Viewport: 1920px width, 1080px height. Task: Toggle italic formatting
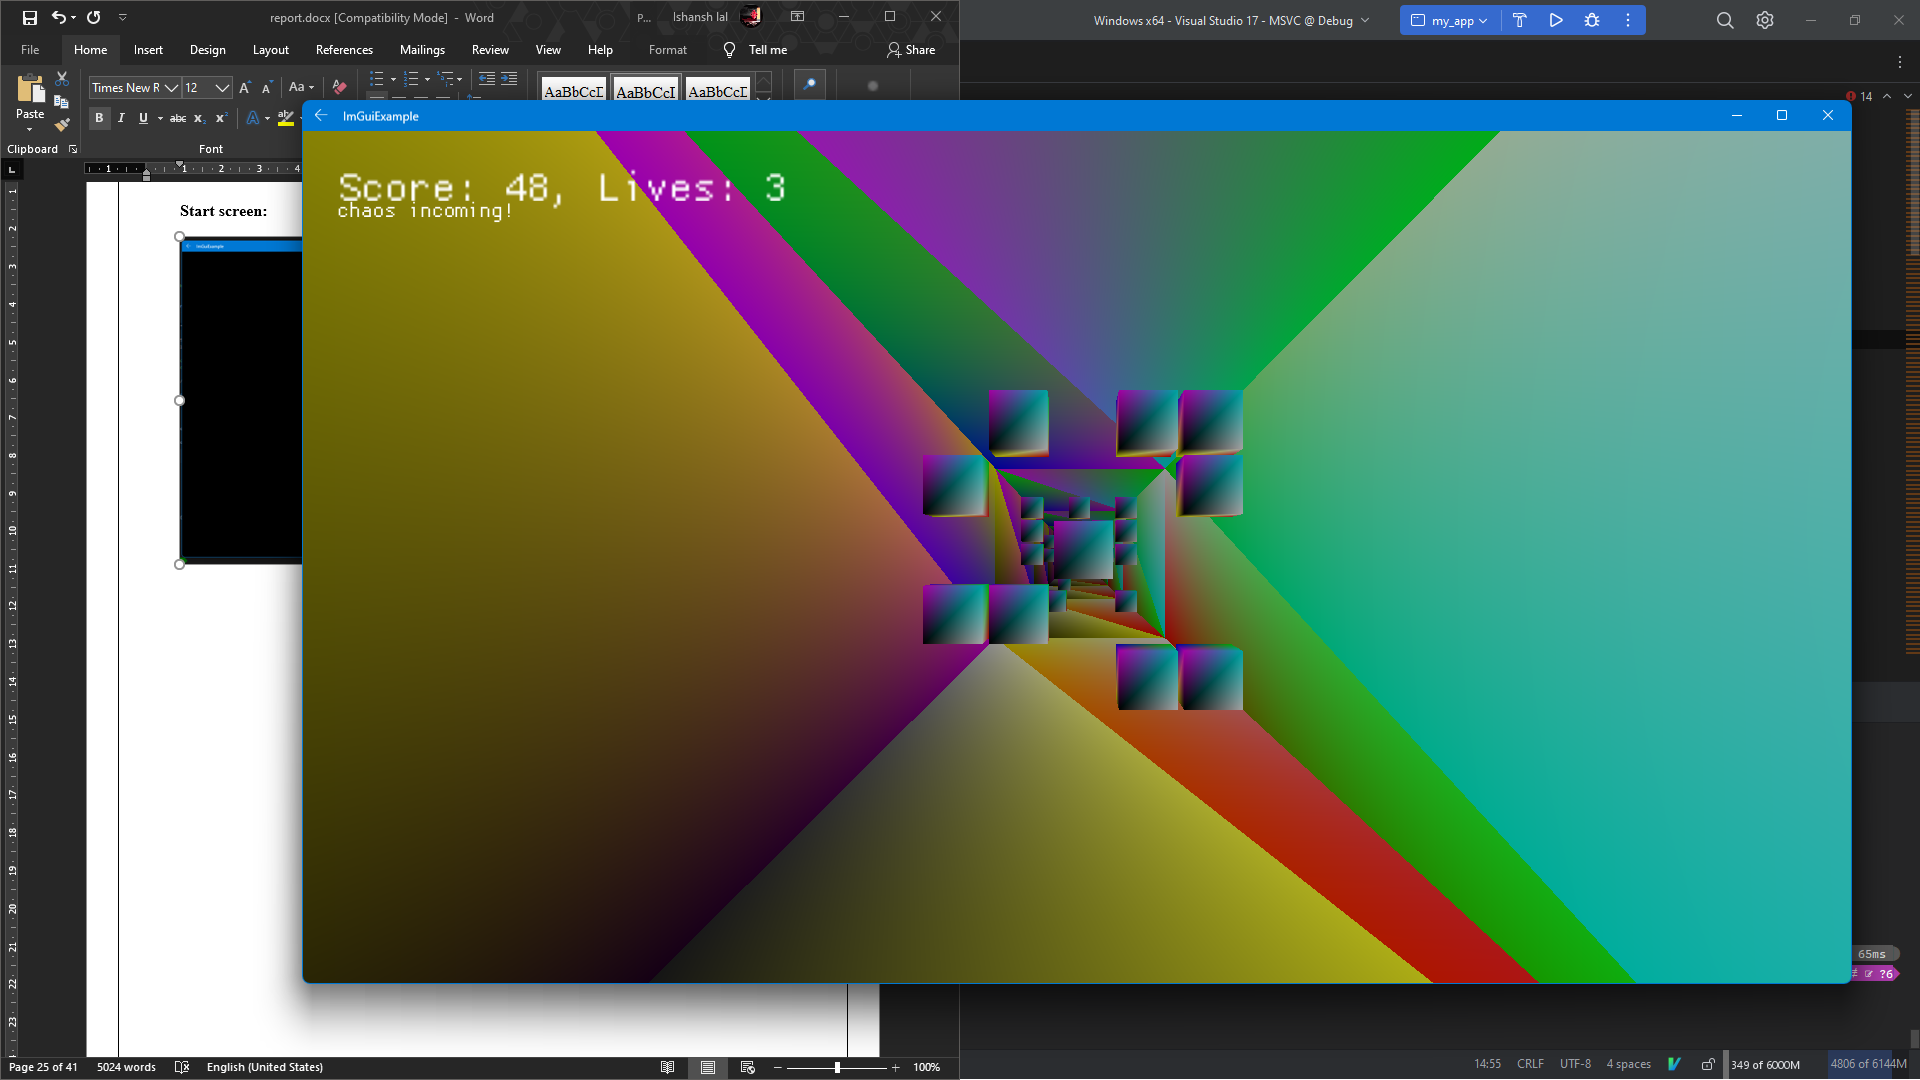click(x=121, y=118)
